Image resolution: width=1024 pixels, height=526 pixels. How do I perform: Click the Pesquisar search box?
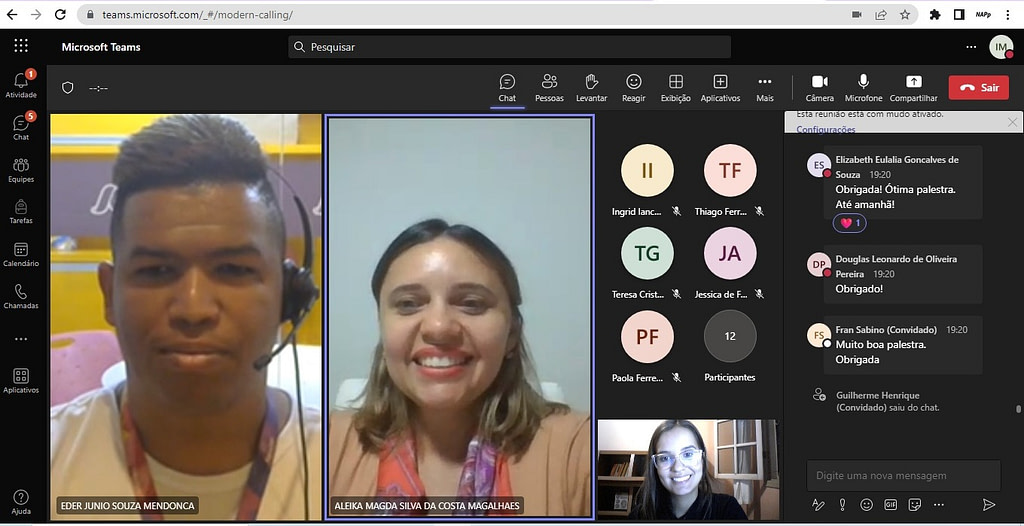509,47
